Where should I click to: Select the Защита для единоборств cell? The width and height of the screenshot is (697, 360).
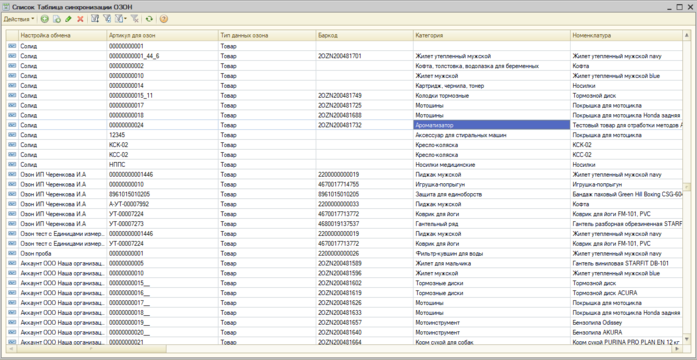(492, 194)
